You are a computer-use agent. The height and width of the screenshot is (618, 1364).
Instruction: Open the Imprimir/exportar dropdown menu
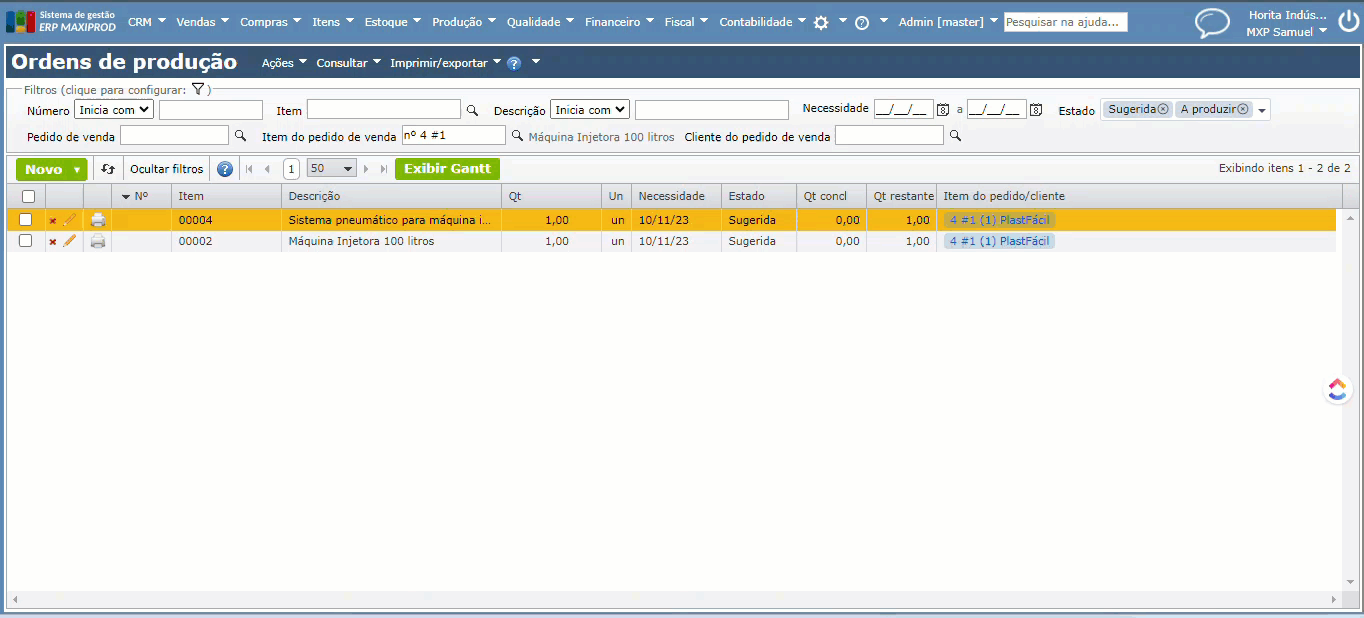point(445,63)
